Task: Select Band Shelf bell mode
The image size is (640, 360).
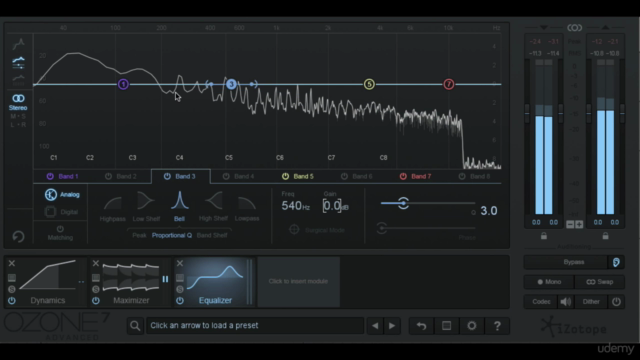Action: coord(212,236)
